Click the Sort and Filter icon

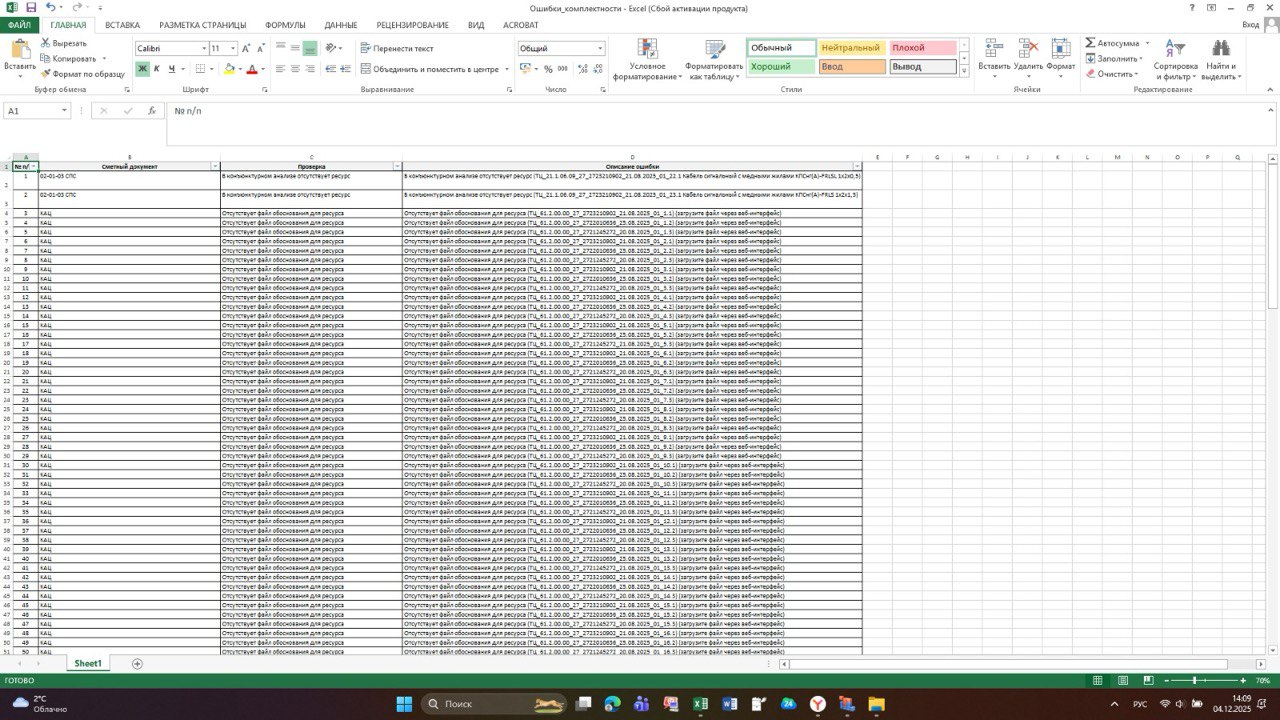pyautogui.click(x=1175, y=49)
